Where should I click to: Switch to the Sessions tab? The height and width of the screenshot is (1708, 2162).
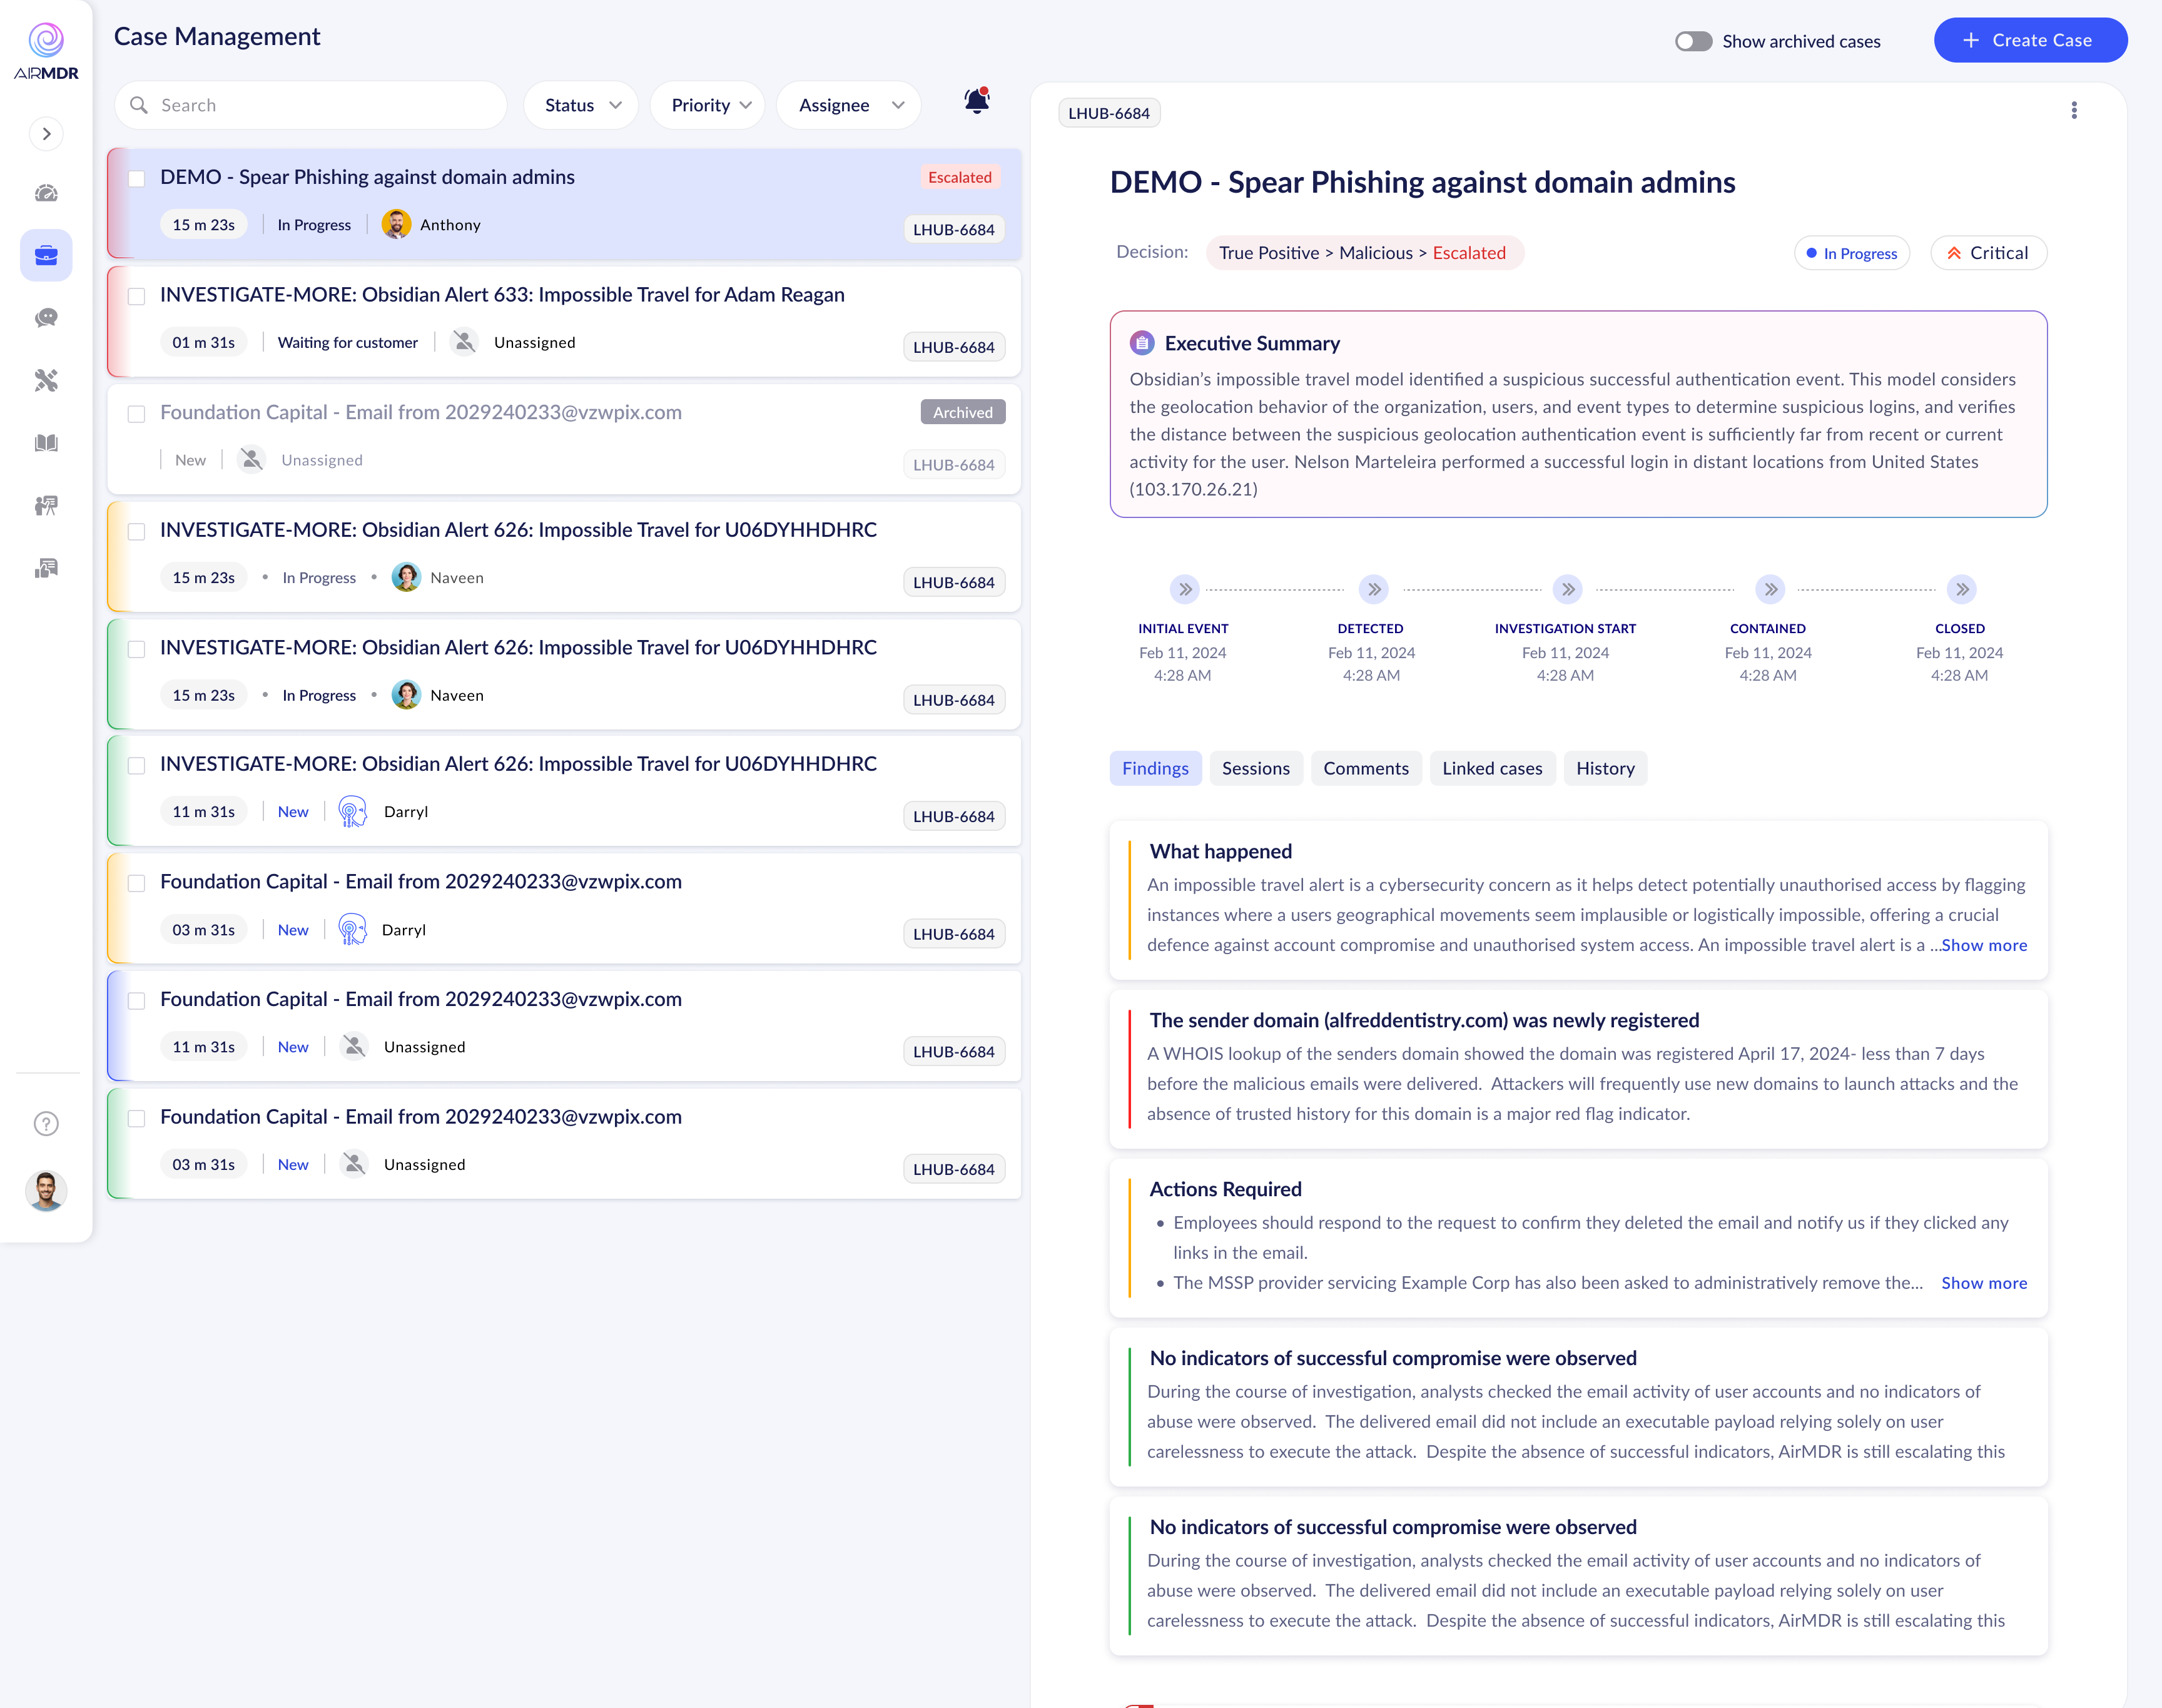click(x=1255, y=768)
